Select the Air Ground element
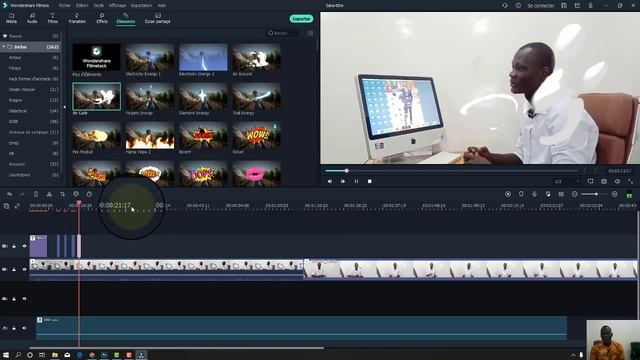This screenshot has height=360, width=640. click(x=256, y=58)
